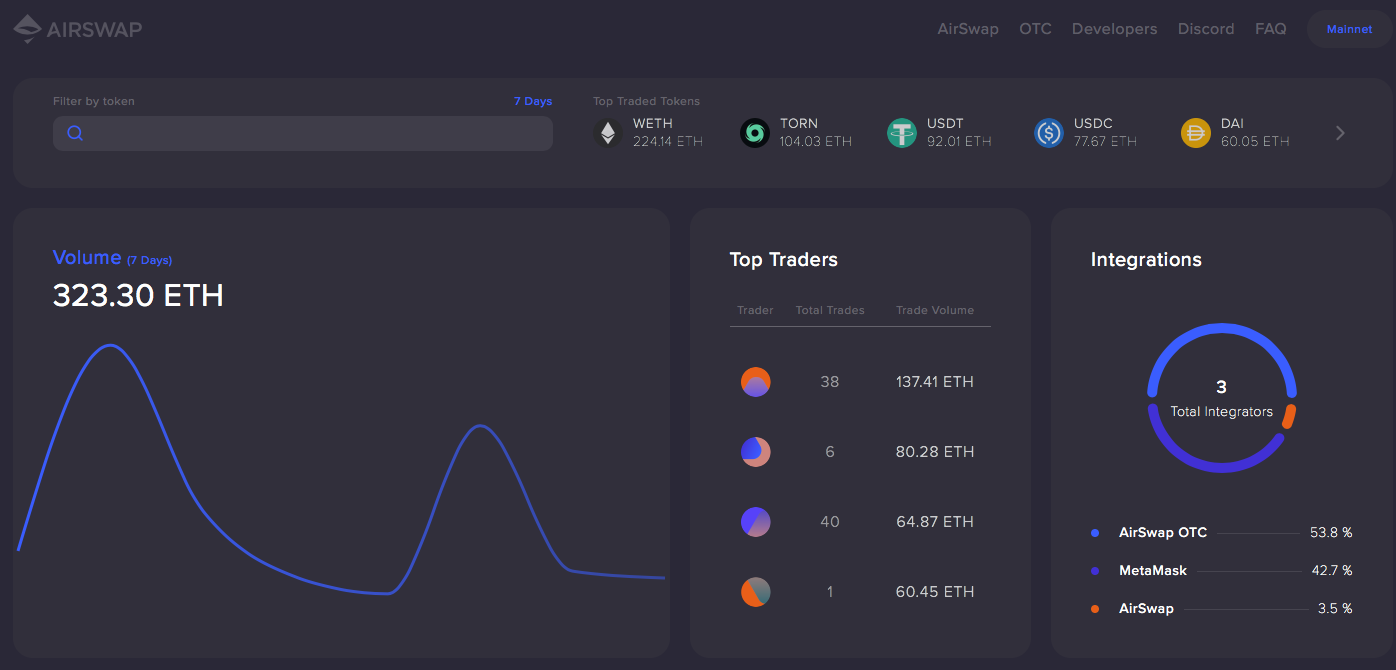
Task: Open the OTC nav link
Action: [x=1035, y=29]
